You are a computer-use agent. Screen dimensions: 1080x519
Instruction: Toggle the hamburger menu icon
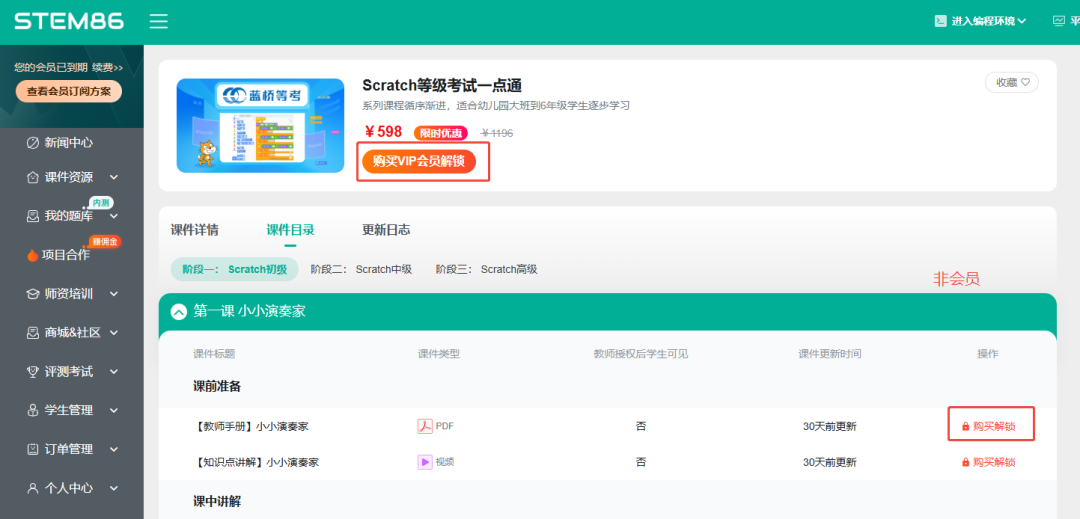pyautogui.click(x=159, y=21)
